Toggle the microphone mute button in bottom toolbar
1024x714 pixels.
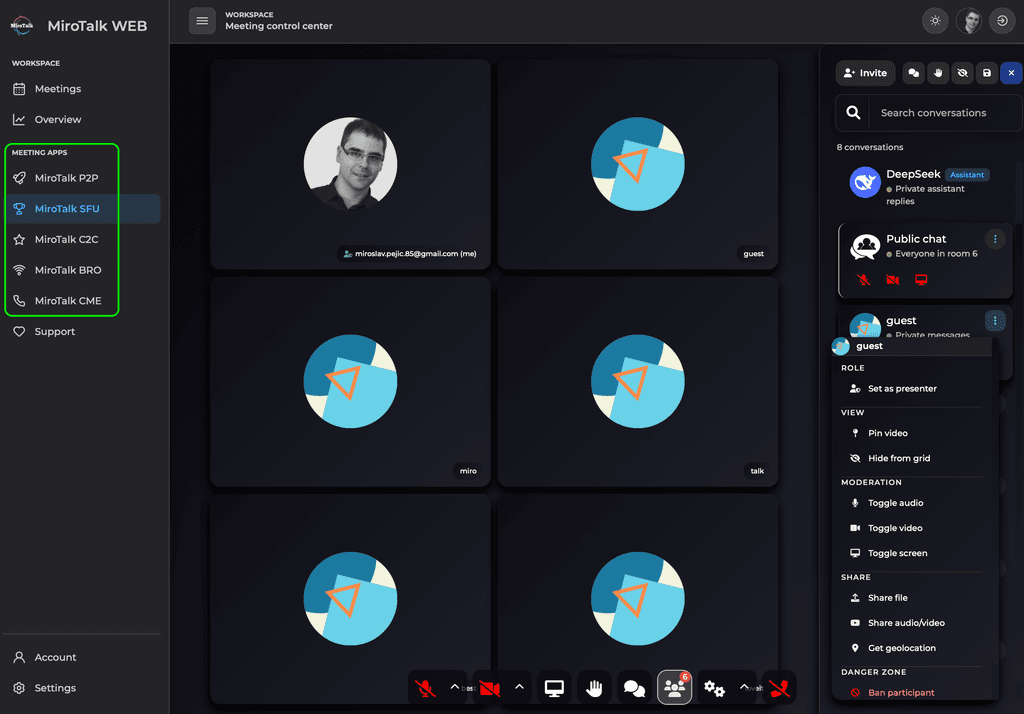point(424,688)
